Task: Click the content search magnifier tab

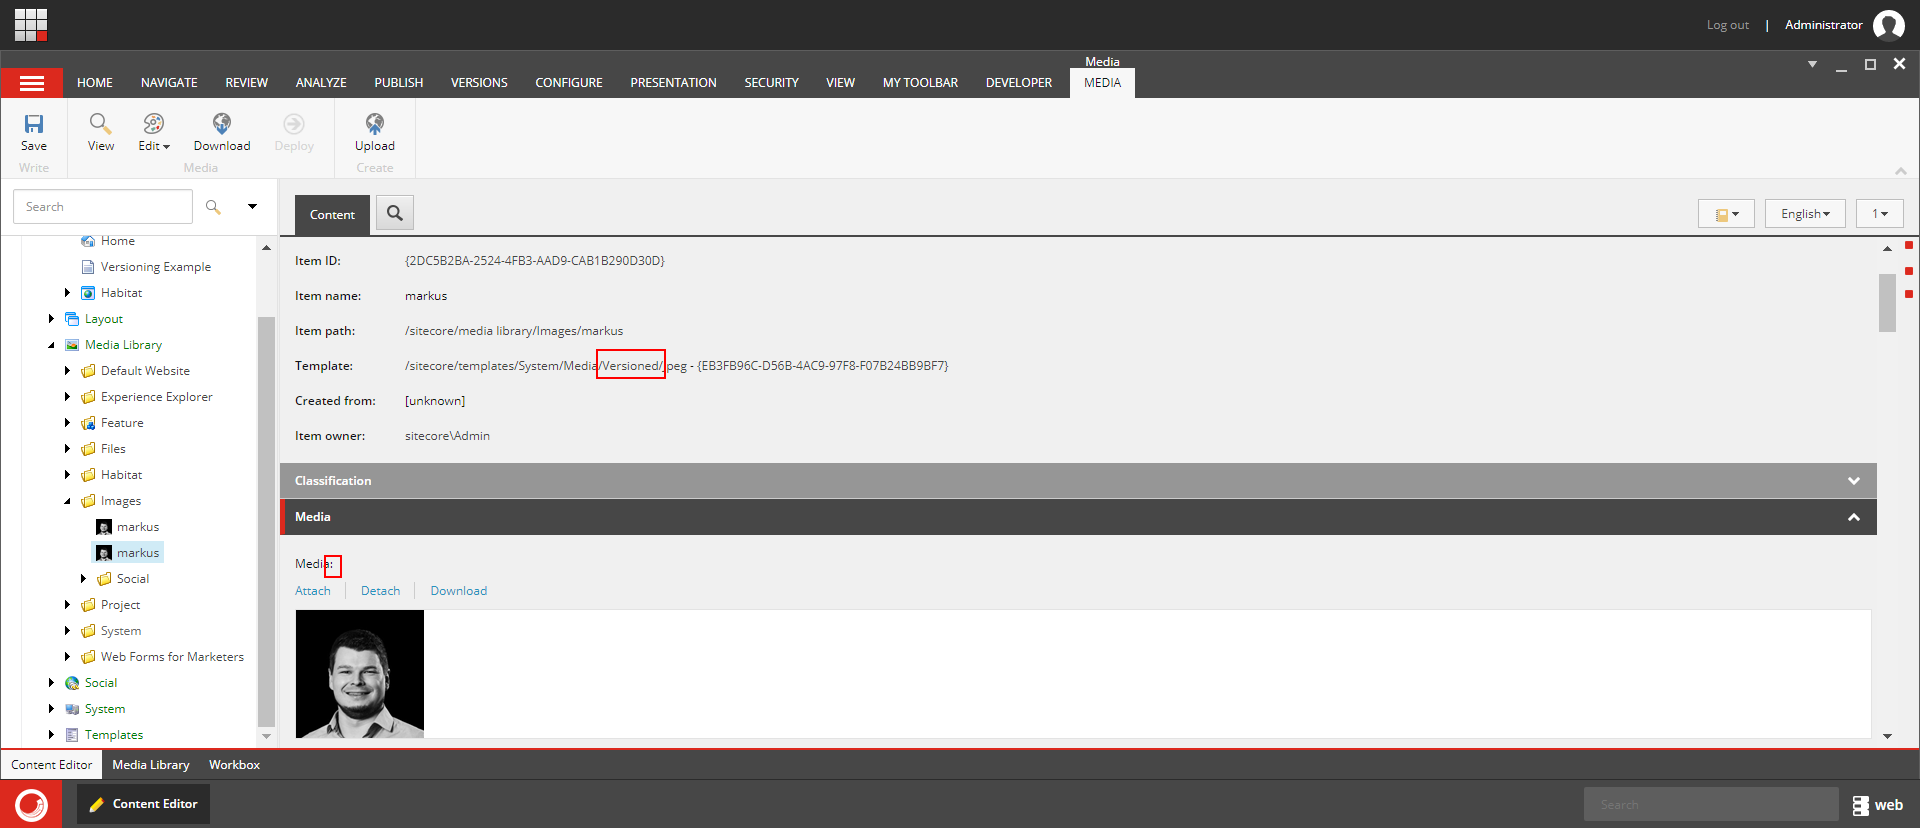Action: click(x=395, y=213)
